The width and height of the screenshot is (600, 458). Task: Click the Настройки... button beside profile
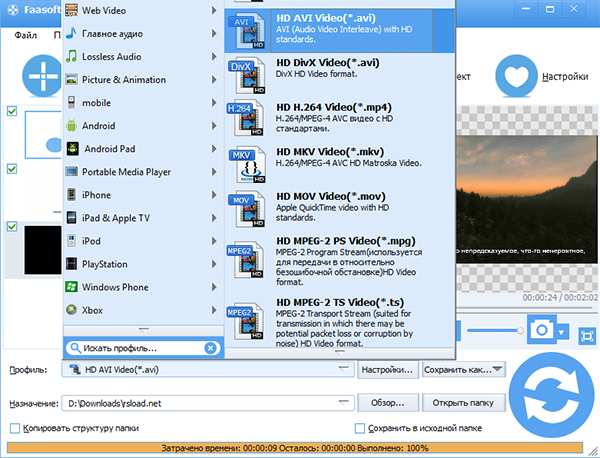387,370
